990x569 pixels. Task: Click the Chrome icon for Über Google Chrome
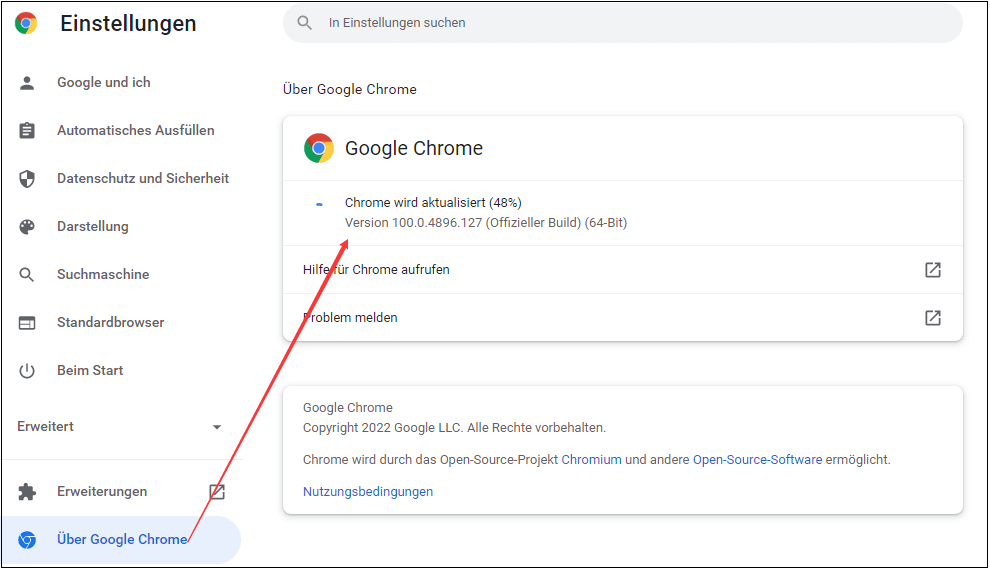(27, 540)
